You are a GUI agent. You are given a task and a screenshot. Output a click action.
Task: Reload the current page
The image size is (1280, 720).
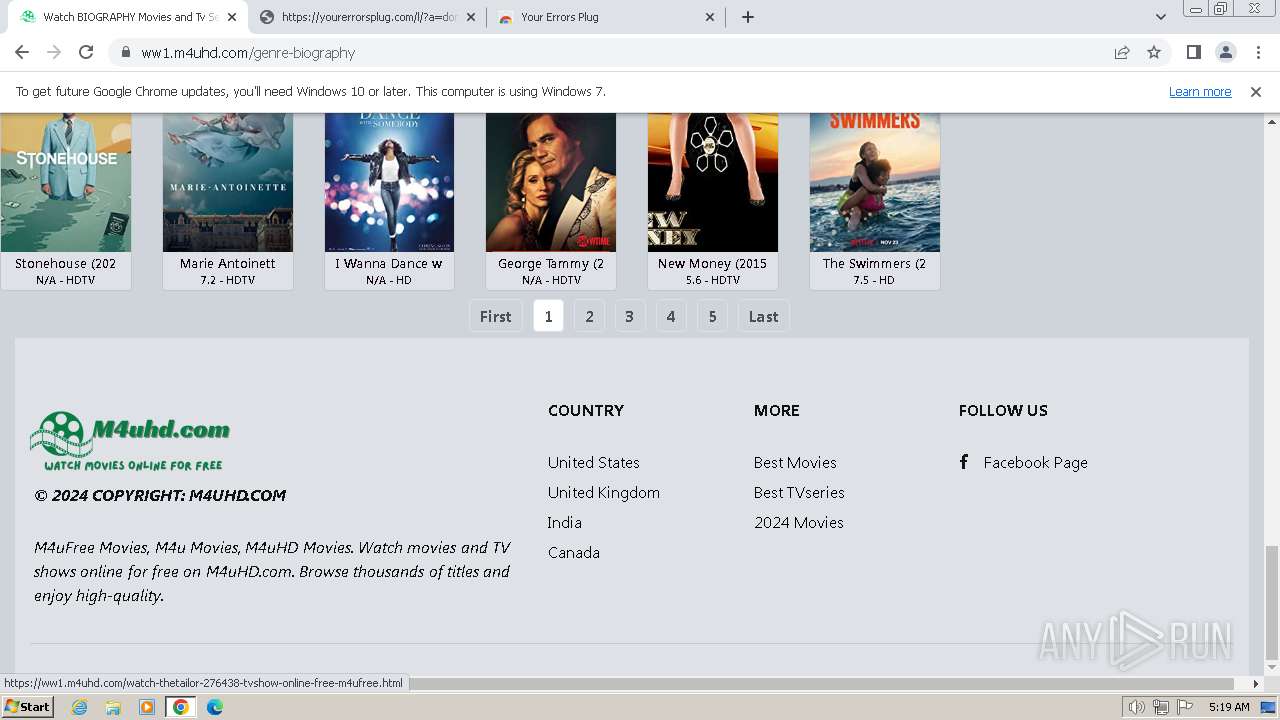coord(86,52)
